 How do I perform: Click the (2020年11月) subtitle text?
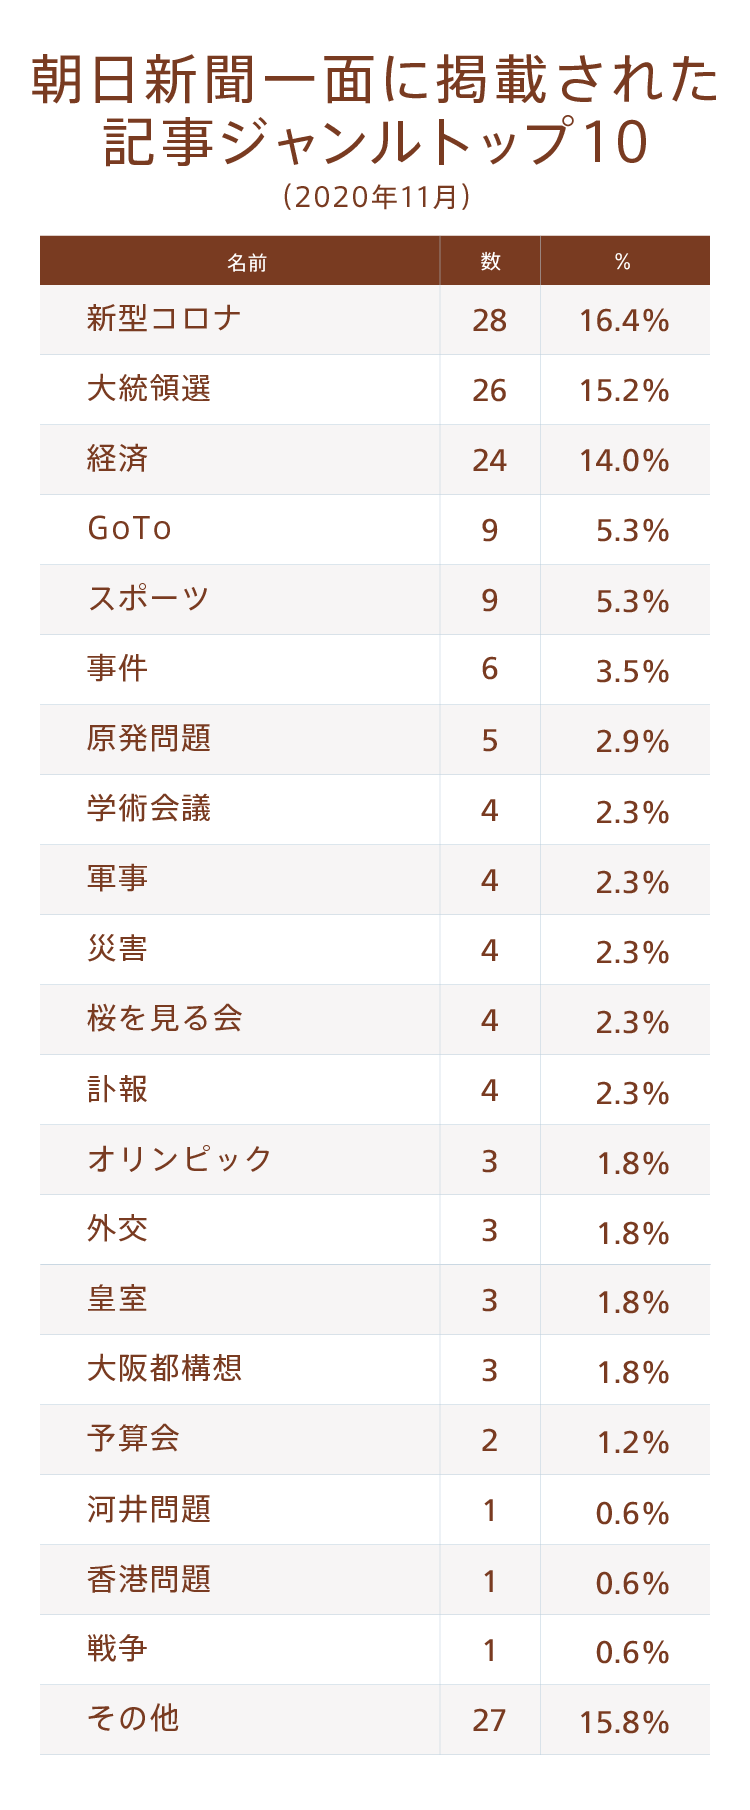(376, 196)
